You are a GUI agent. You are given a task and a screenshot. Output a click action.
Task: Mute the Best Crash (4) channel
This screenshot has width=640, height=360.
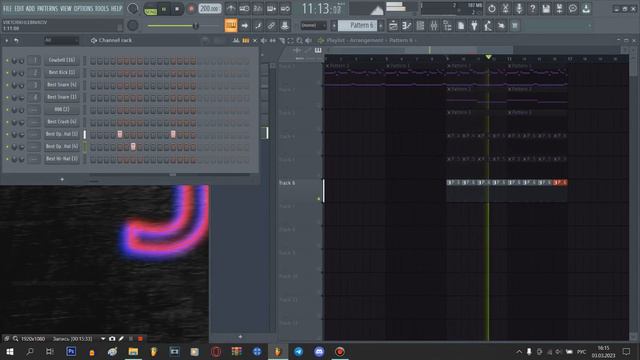coord(7,122)
